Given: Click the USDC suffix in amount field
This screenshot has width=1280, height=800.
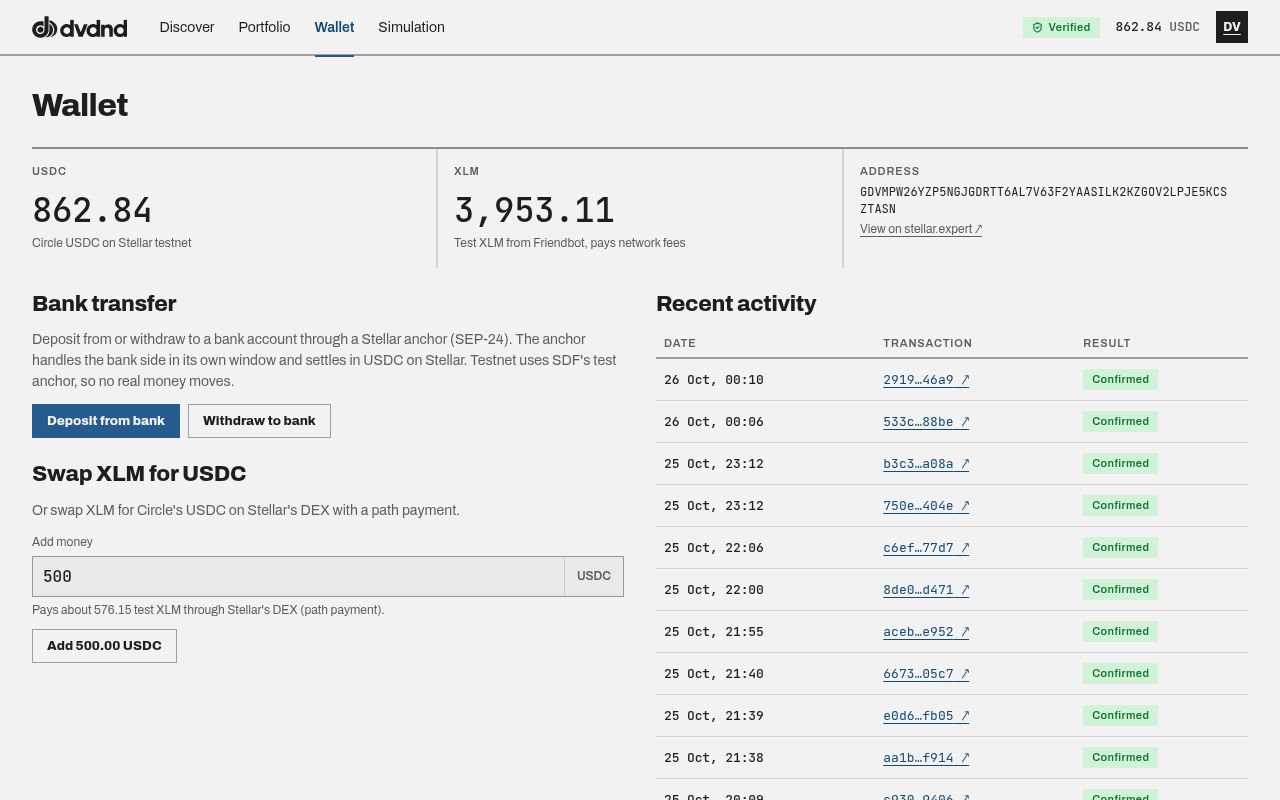Looking at the screenshot, I should tap(594, 576).
